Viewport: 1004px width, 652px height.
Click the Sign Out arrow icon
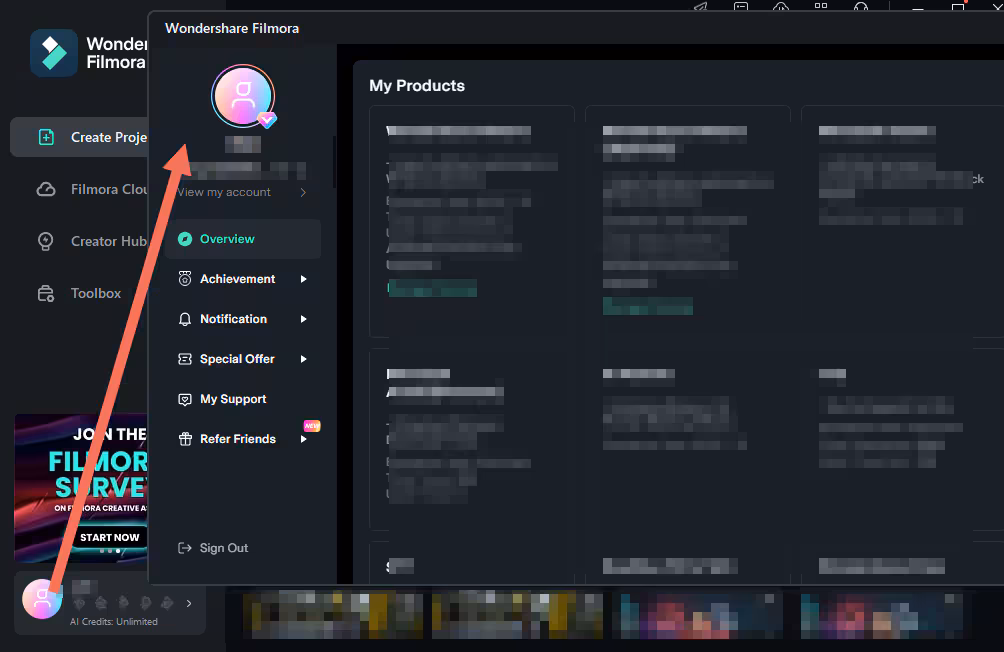pos(184,548)
